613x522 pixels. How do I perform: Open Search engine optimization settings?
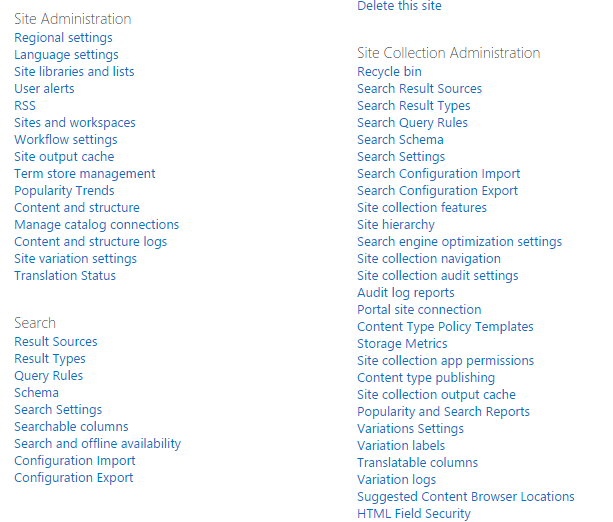tap(459, 242)
